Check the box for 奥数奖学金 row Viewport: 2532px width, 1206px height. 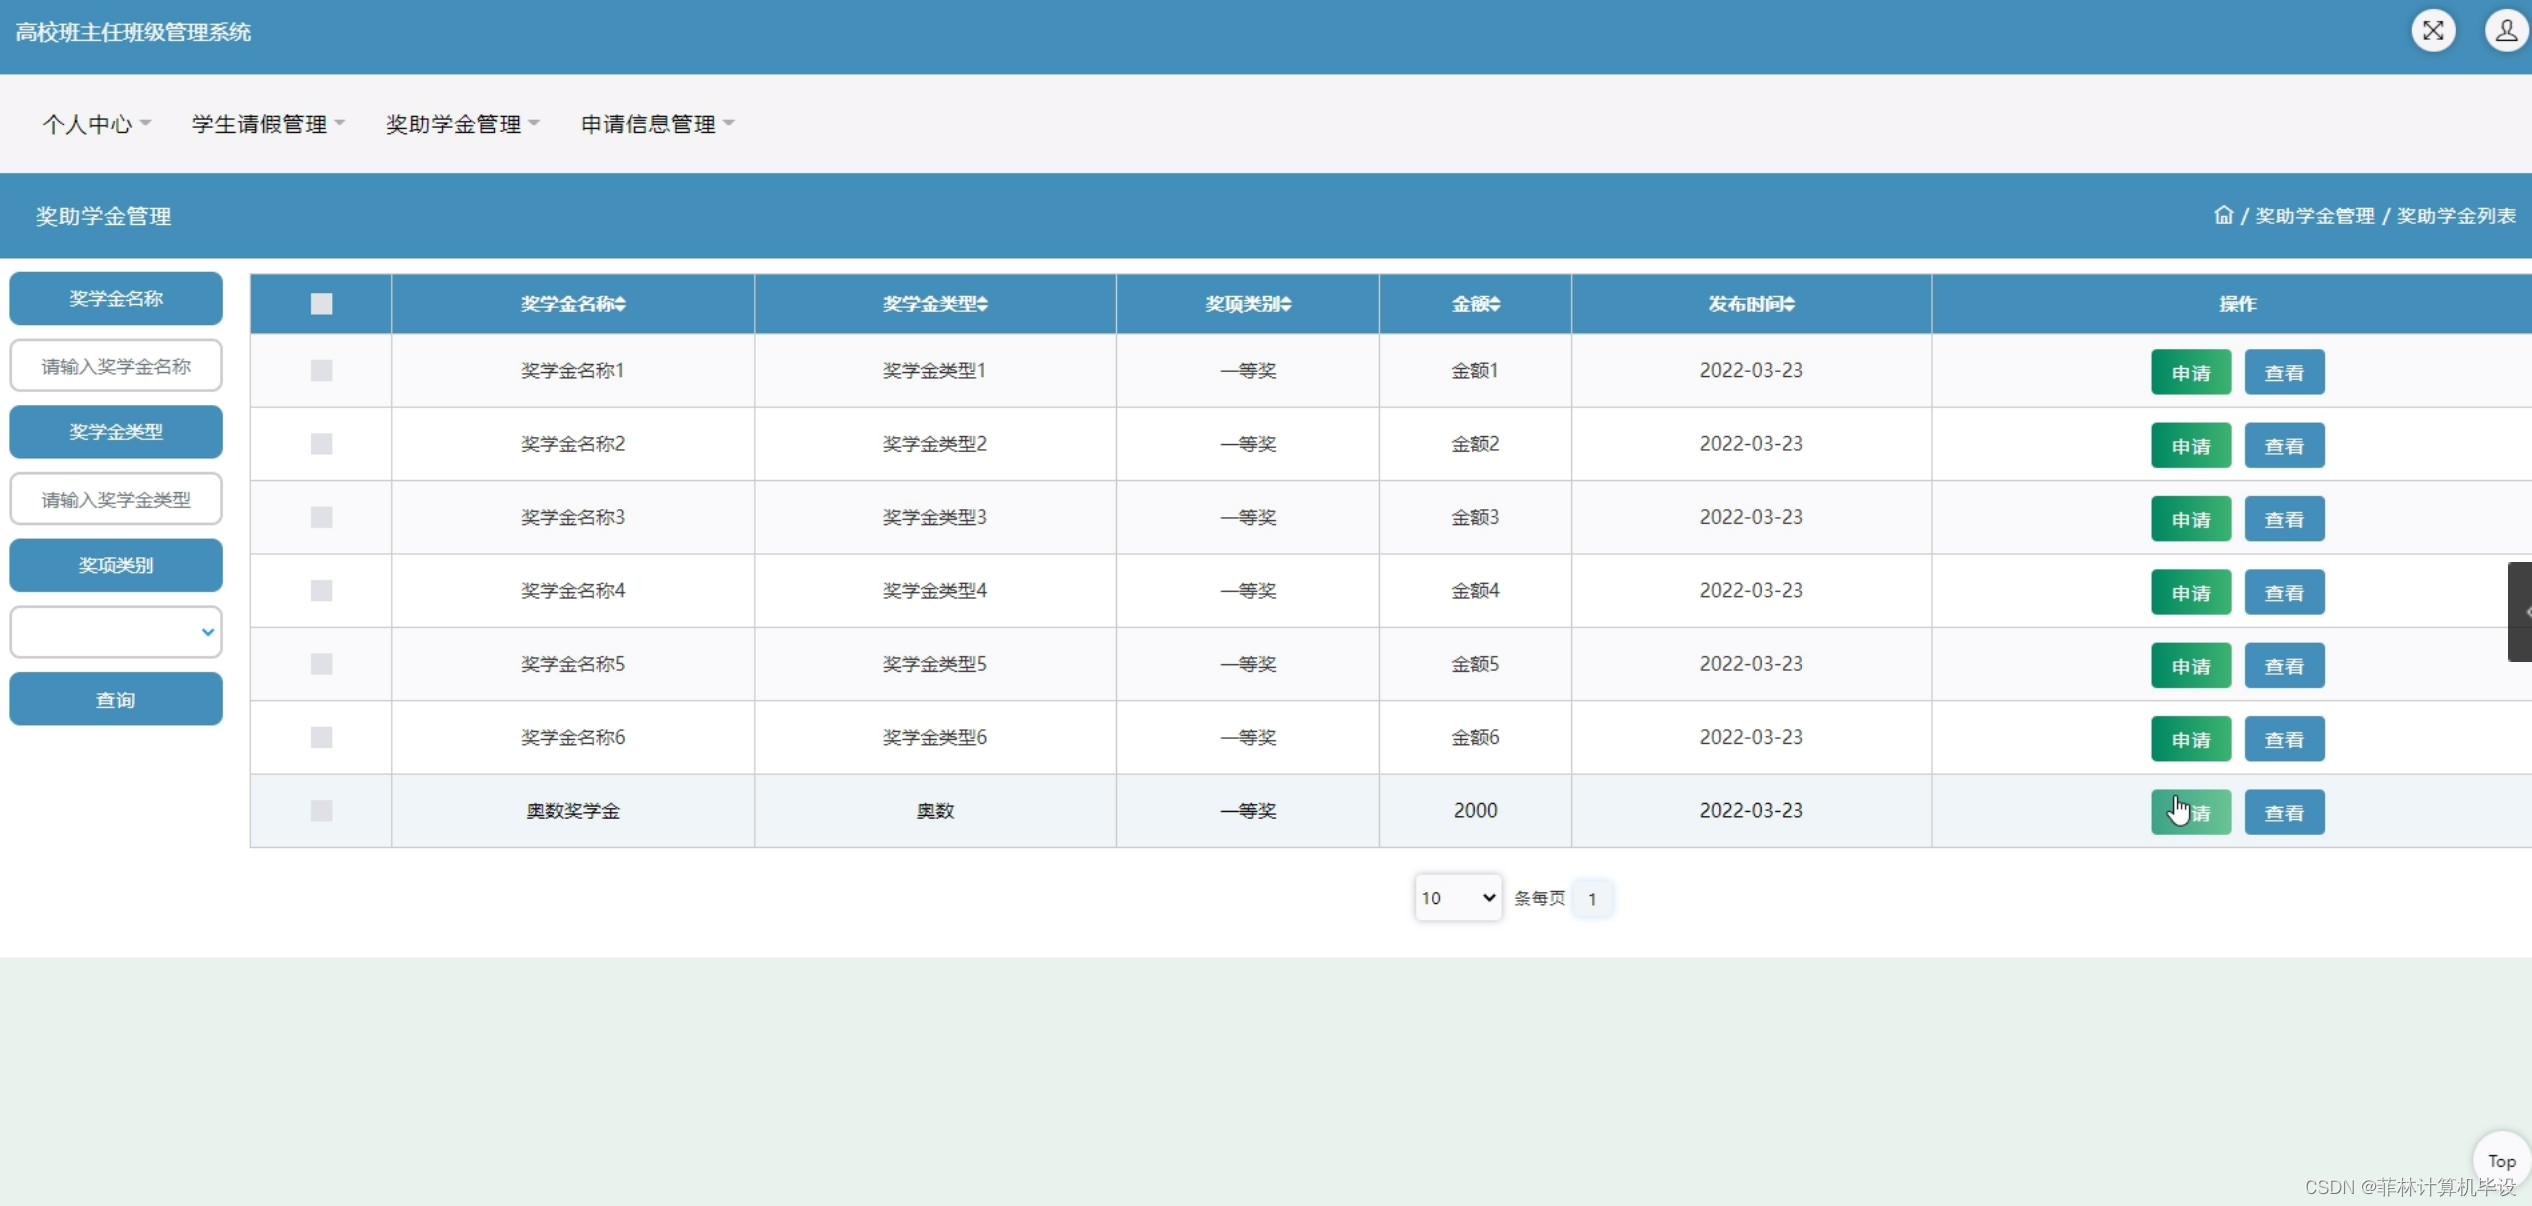[x=321, y=811]
